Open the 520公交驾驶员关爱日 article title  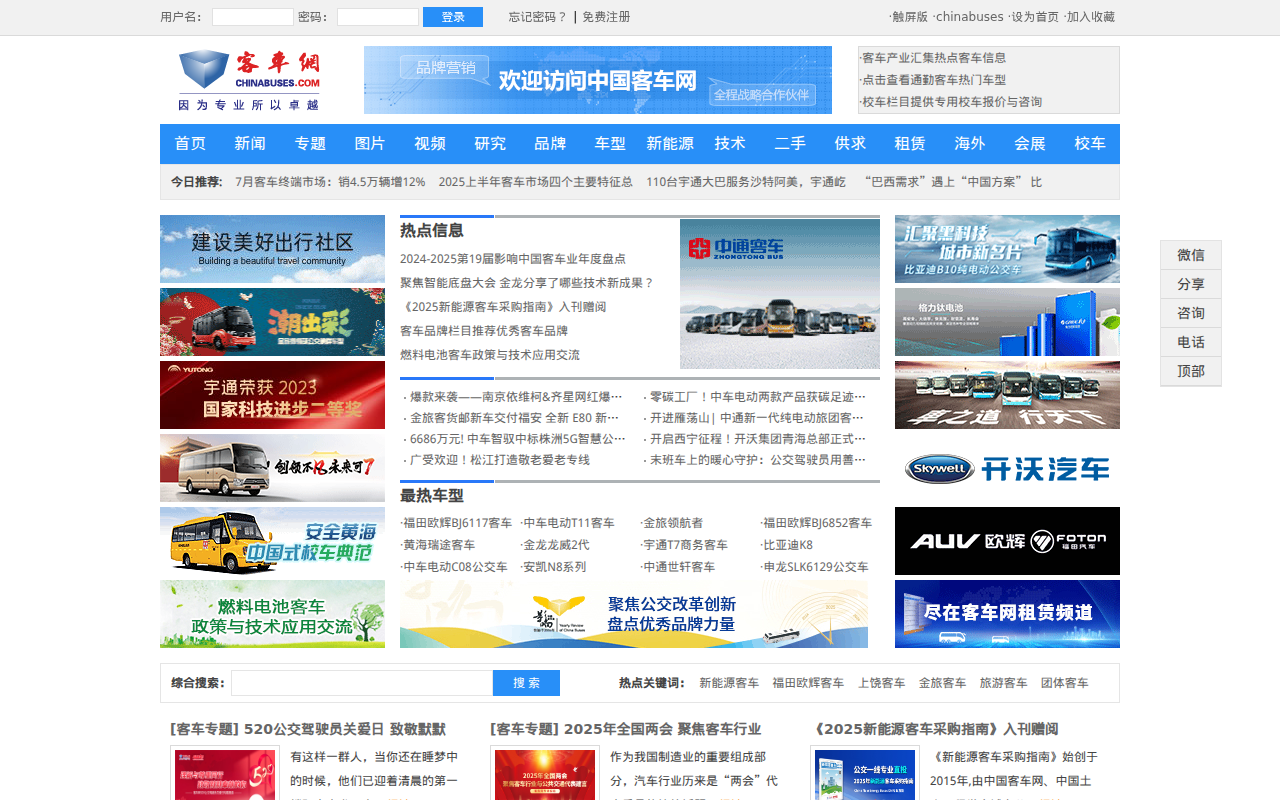(x=308, y=729)
